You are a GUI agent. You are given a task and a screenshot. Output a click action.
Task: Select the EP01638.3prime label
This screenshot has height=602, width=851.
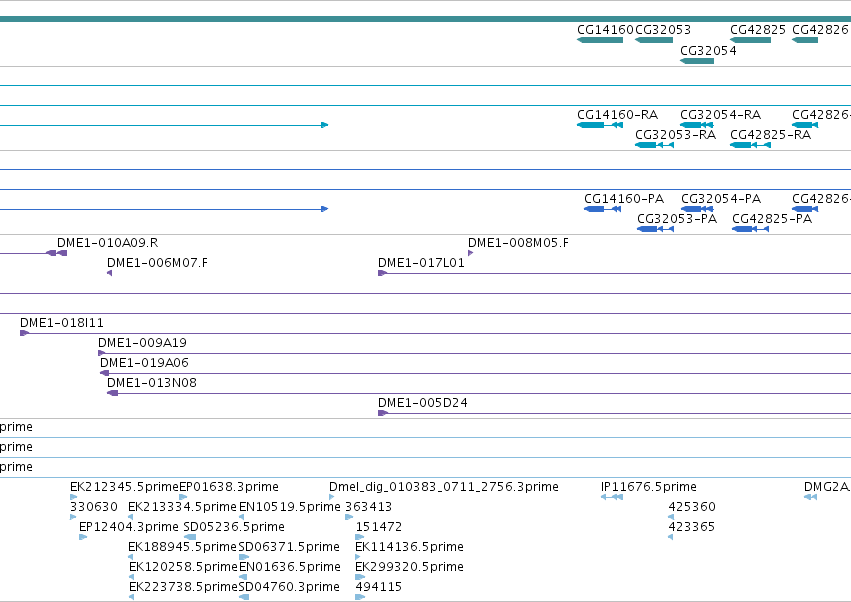coord(228,487)
